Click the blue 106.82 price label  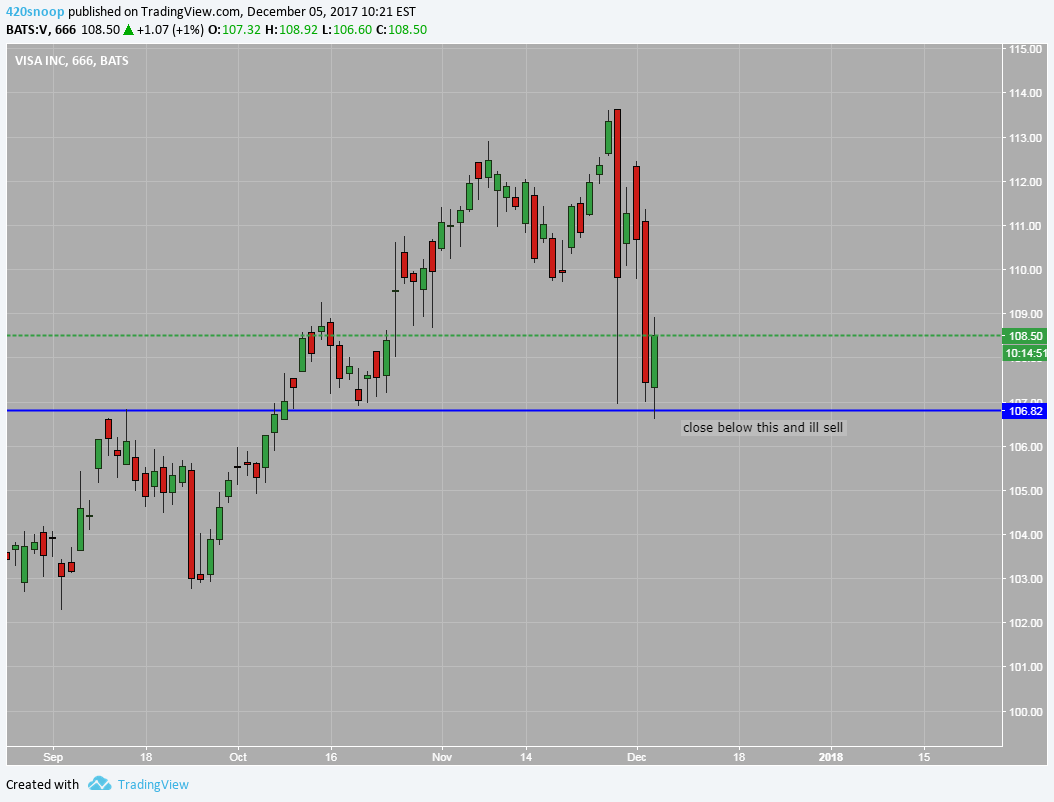1025,411
